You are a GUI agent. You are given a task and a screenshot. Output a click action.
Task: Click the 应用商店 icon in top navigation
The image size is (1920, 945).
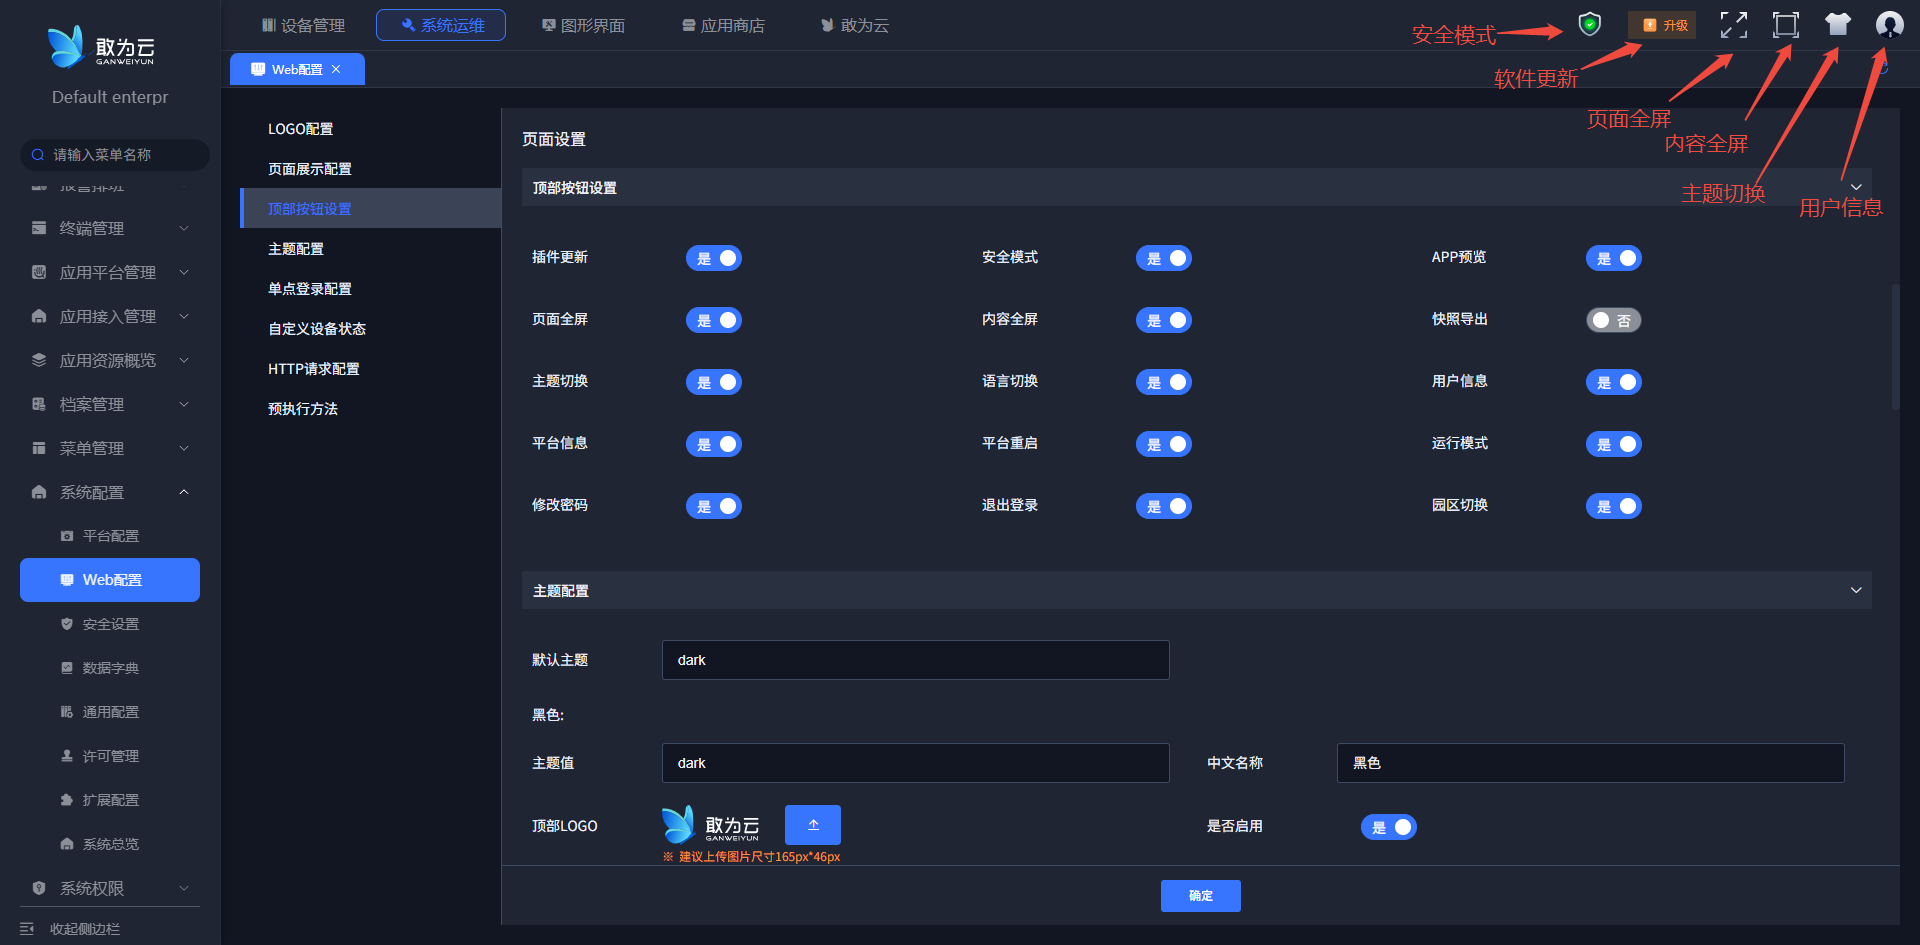click(689, 25)
